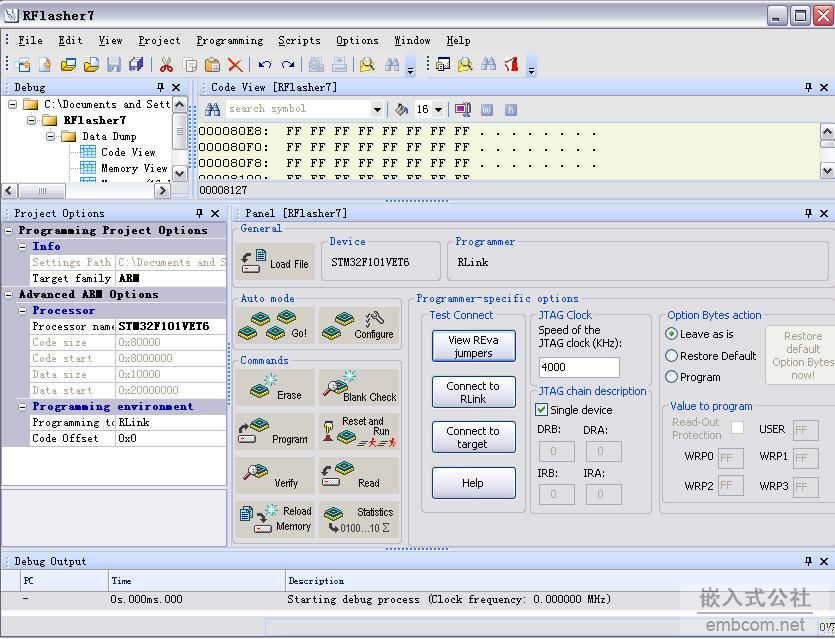Click the binoculars icon beside search symbol
The height and width of the screenshot is (639, 835).
[212, 110]
